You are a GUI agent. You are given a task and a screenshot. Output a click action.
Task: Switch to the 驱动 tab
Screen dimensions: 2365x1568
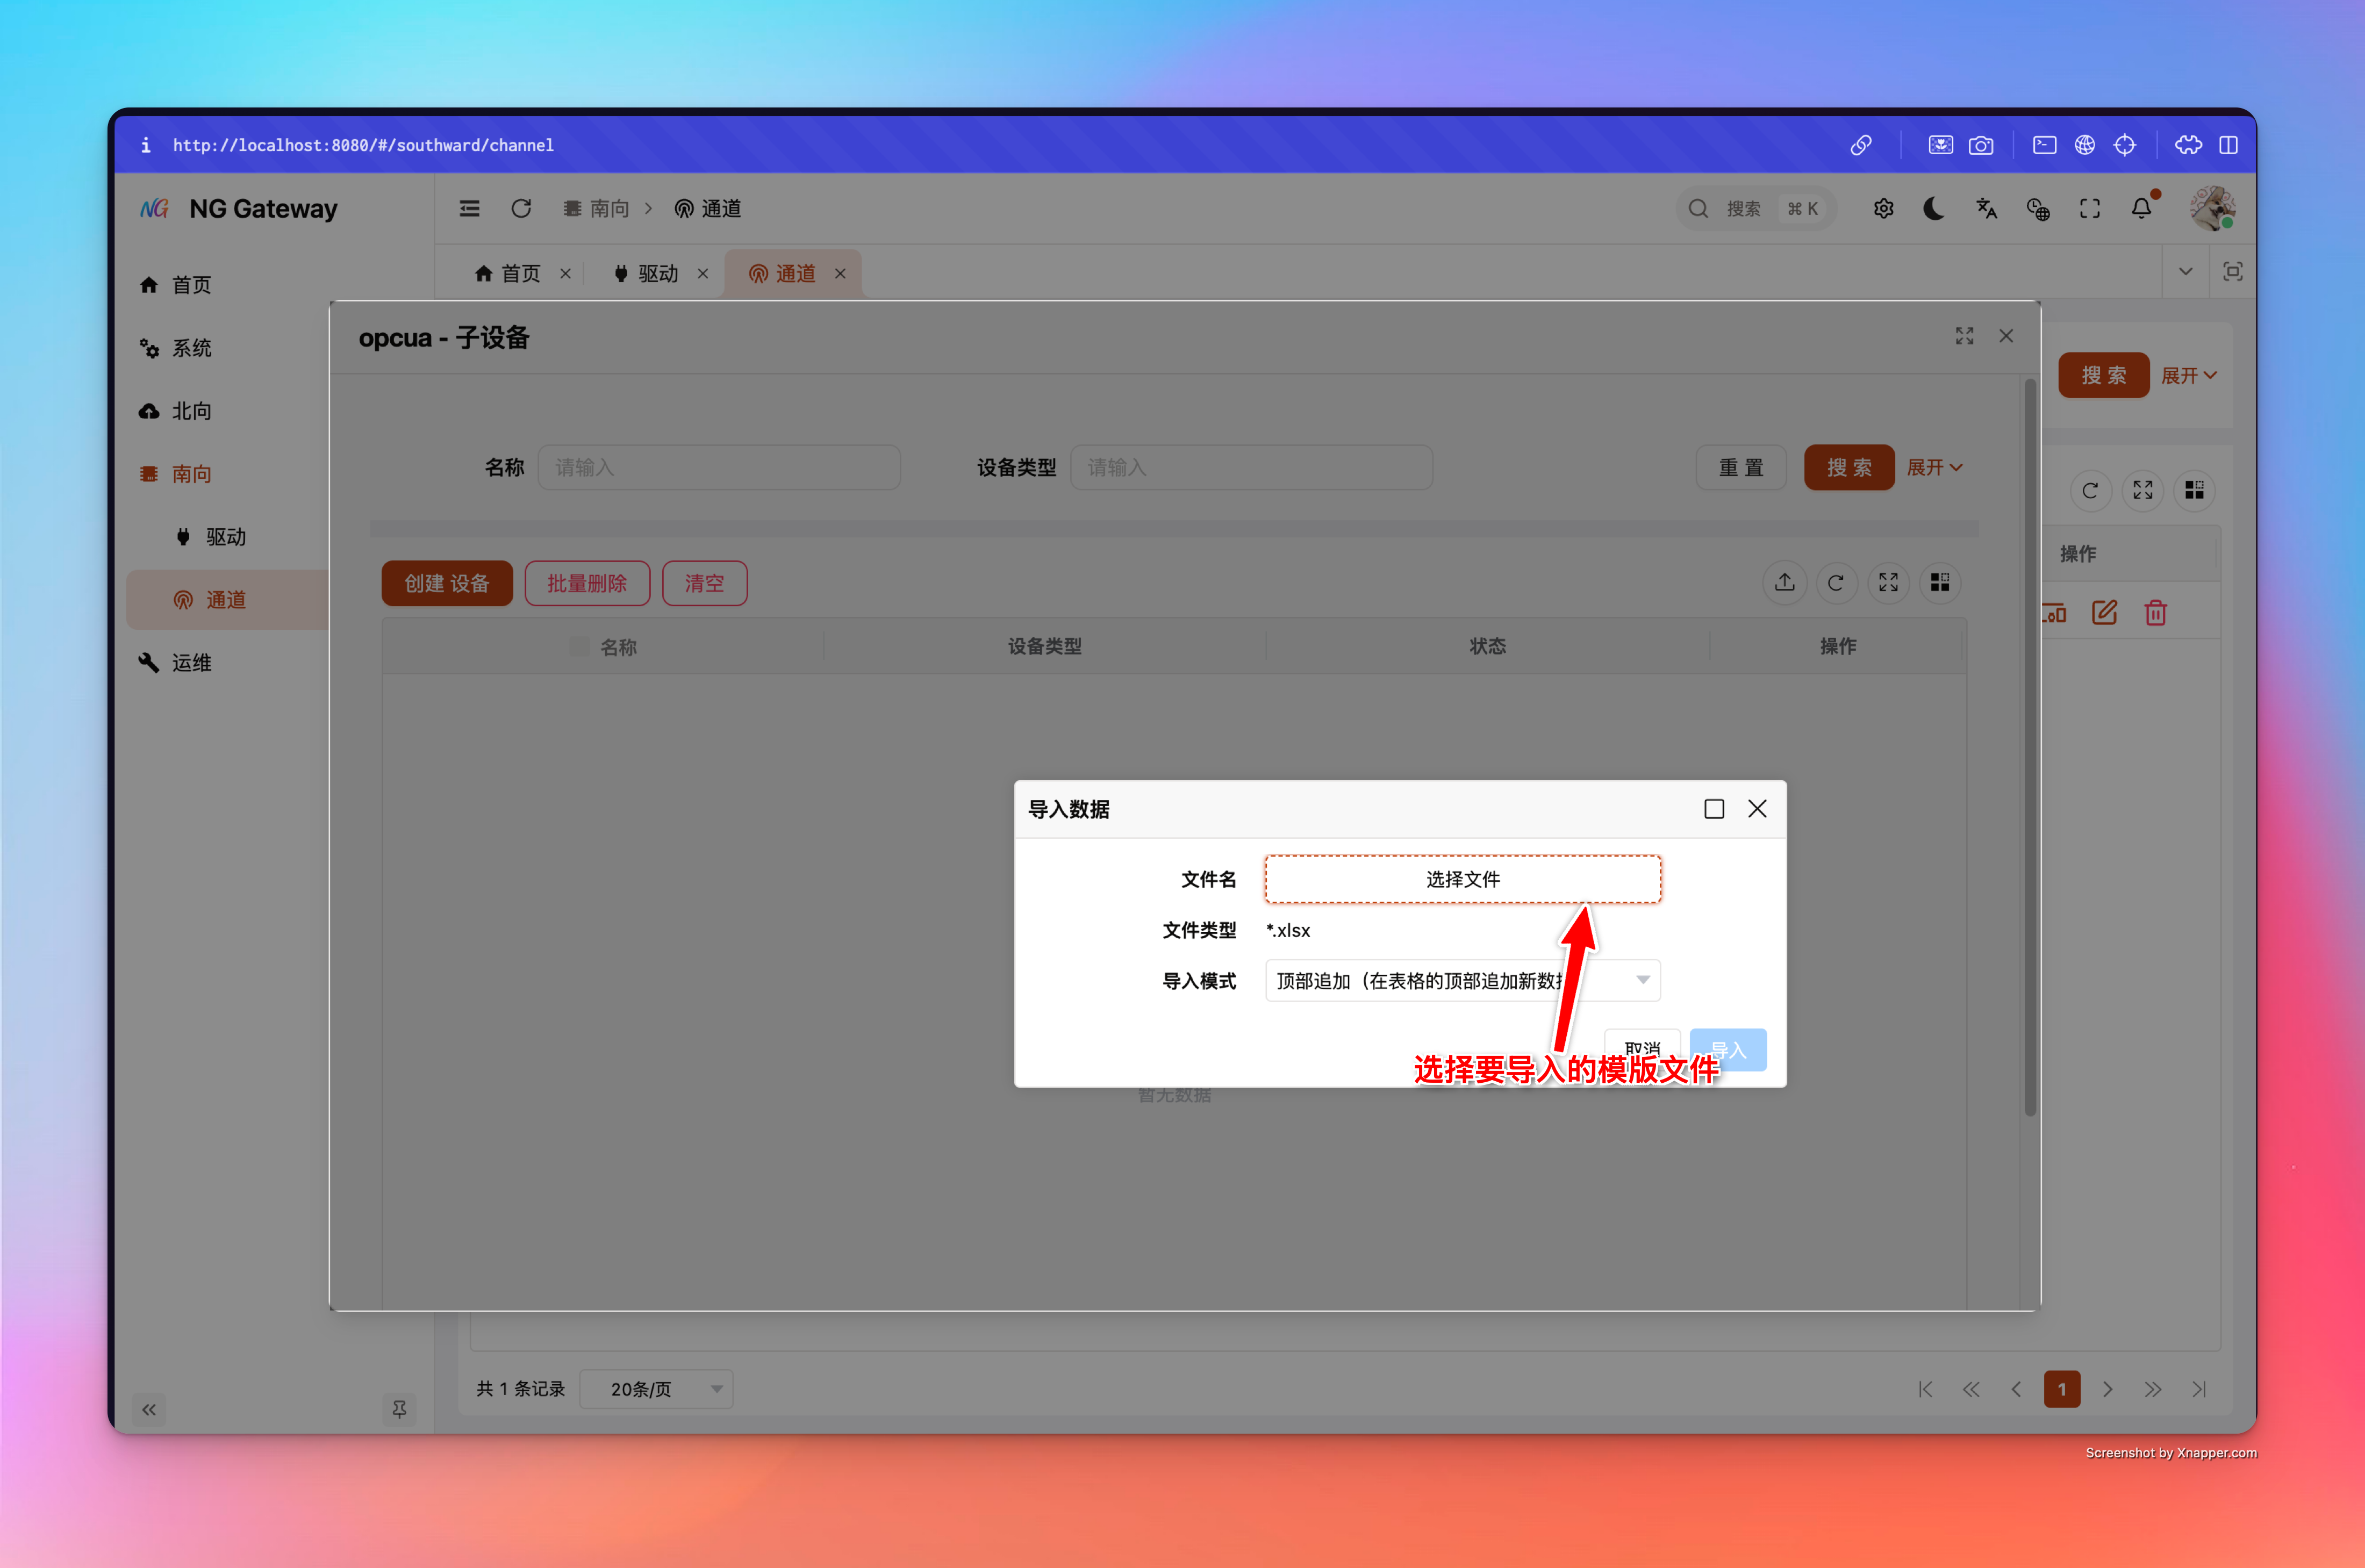[x=657, y=274]
